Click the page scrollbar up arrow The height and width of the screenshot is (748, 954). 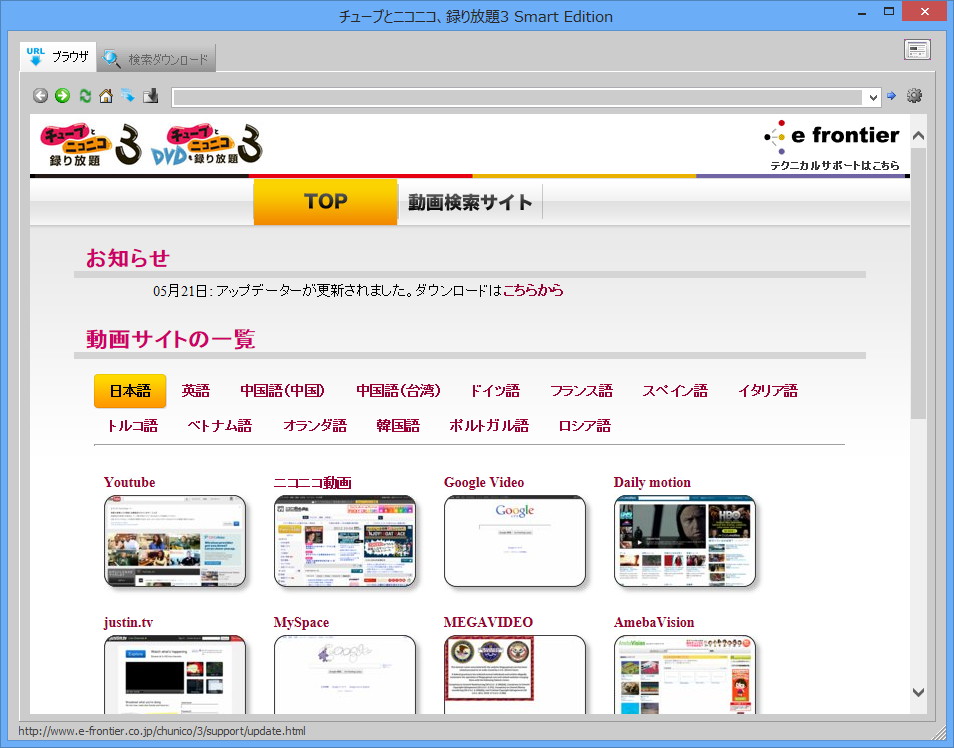(x=918, y=136)
